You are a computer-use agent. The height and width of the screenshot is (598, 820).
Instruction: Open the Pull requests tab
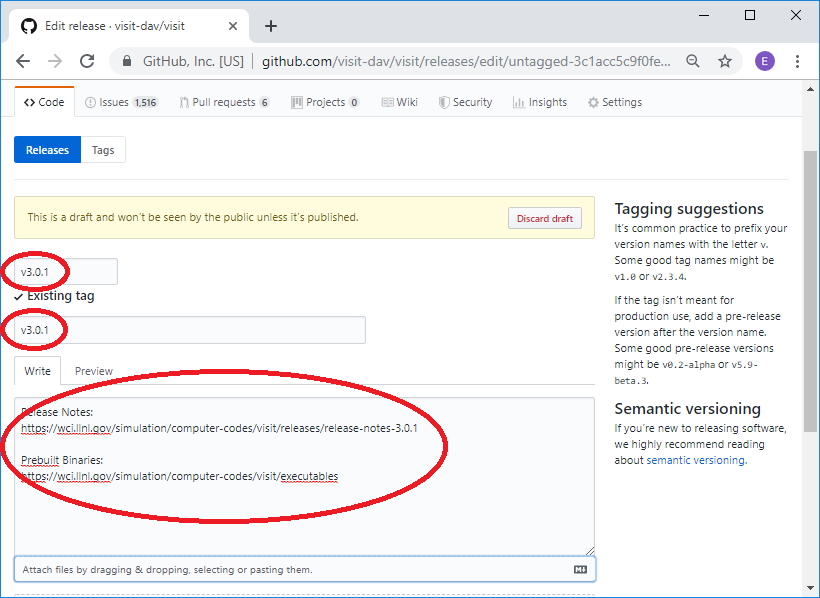(224, 102)
